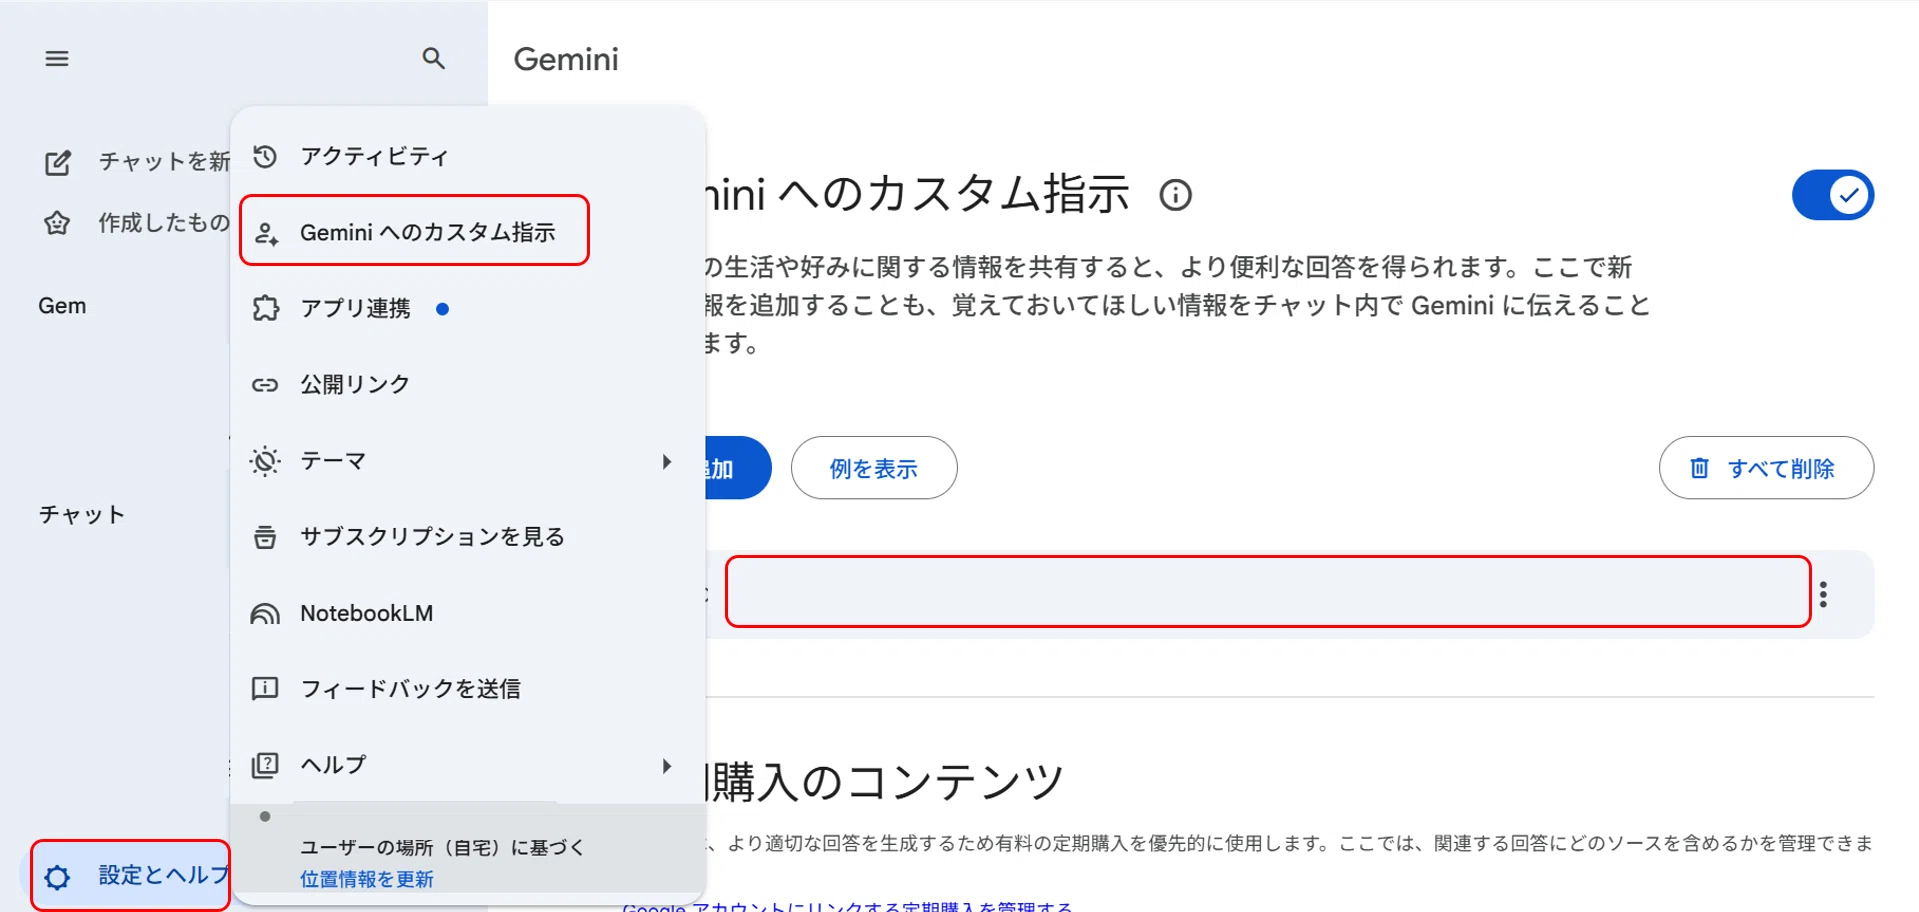
Task: Click the saved instruction text field
Action: [1268, 592]
